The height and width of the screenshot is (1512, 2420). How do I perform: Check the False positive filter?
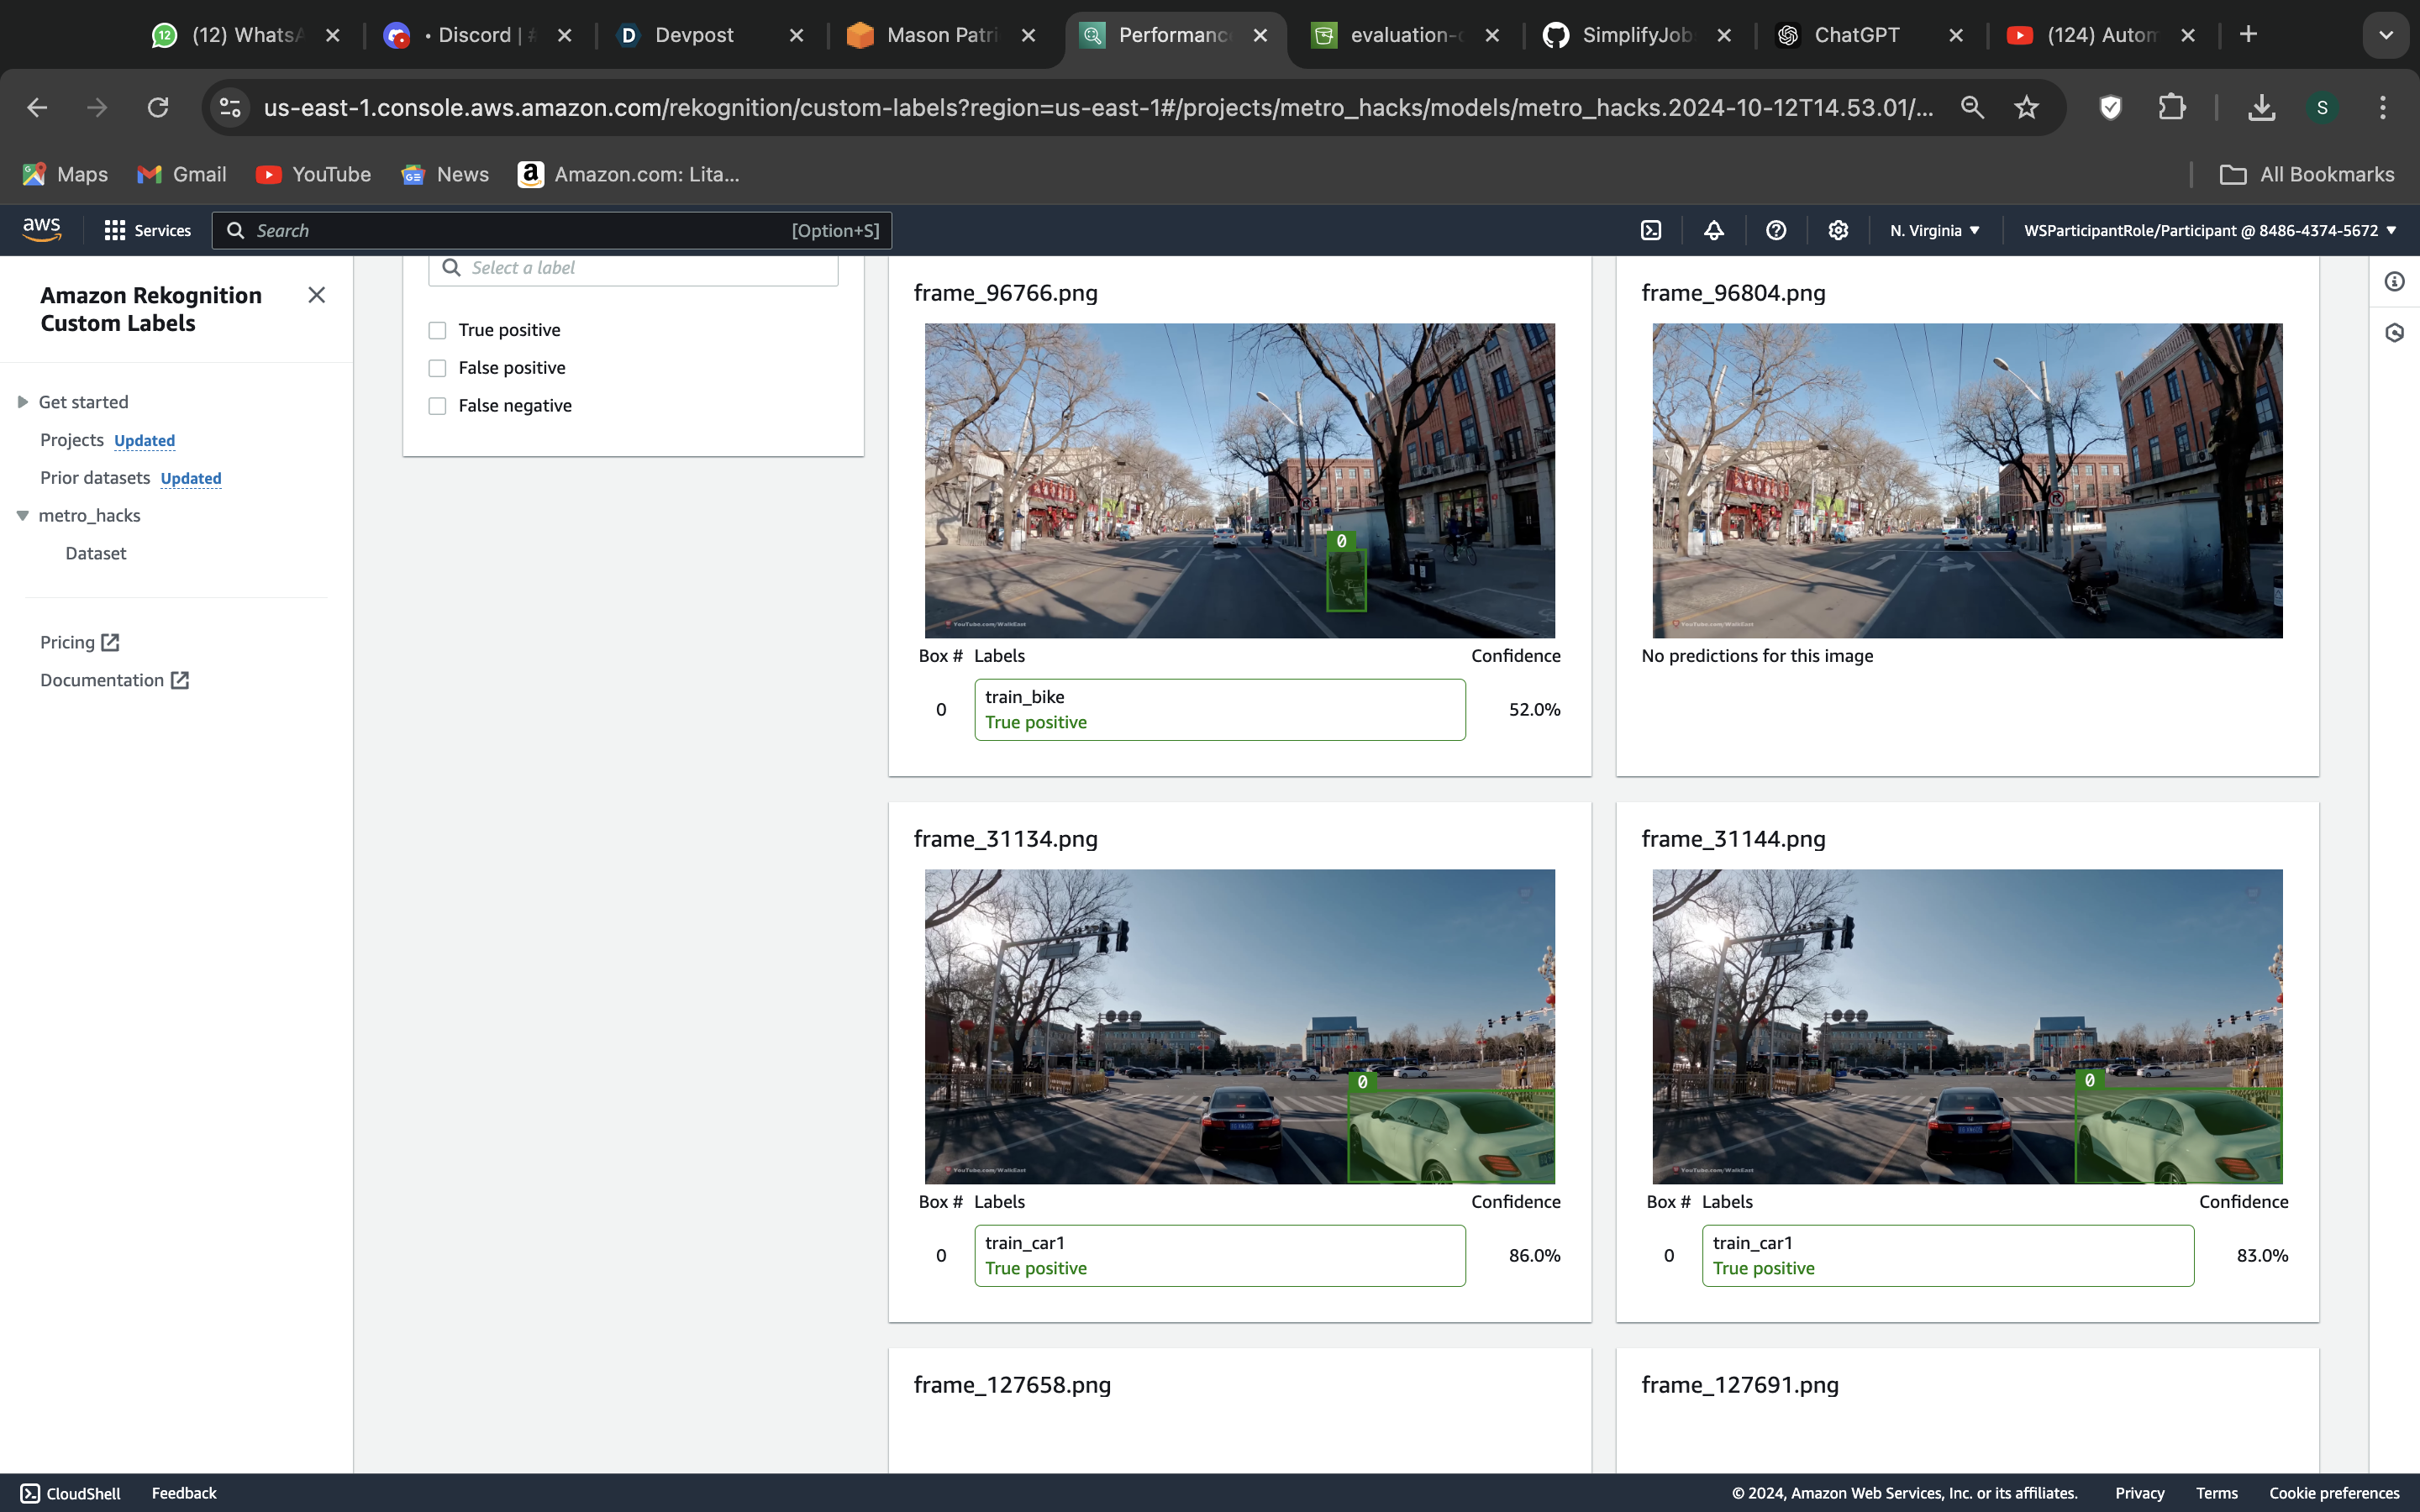click(x=437, y=368)
